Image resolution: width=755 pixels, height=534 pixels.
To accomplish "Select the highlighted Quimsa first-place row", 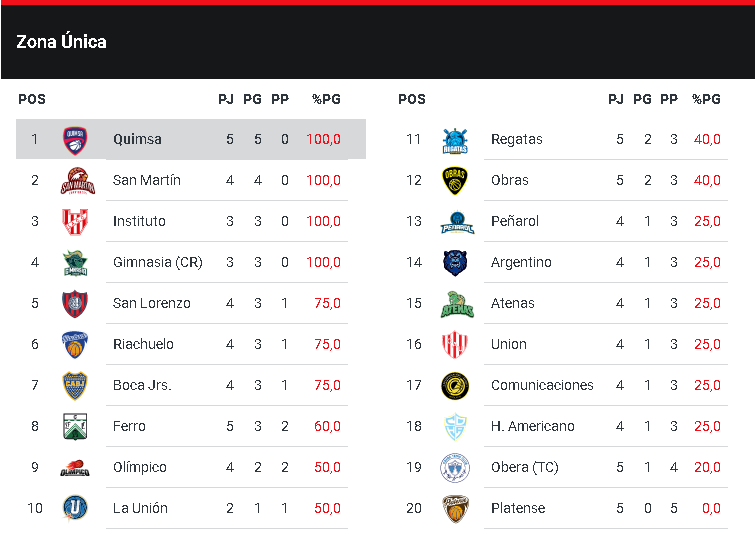I will [x=190, y=139].
